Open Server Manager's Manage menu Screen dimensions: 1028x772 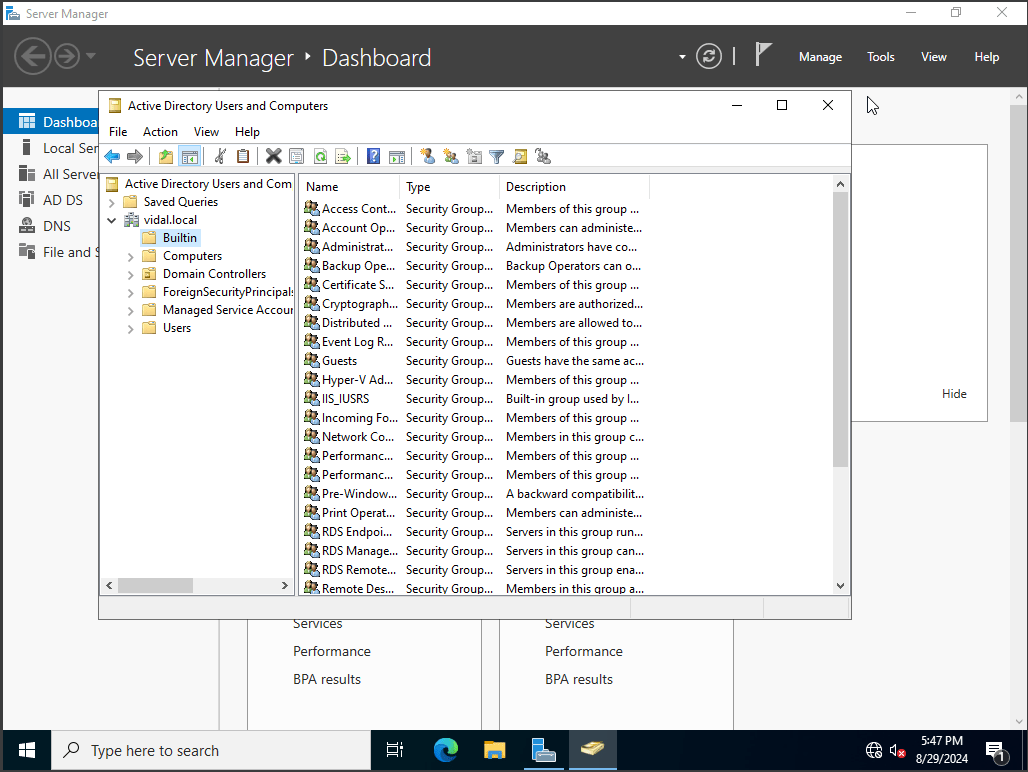(820, 57)
